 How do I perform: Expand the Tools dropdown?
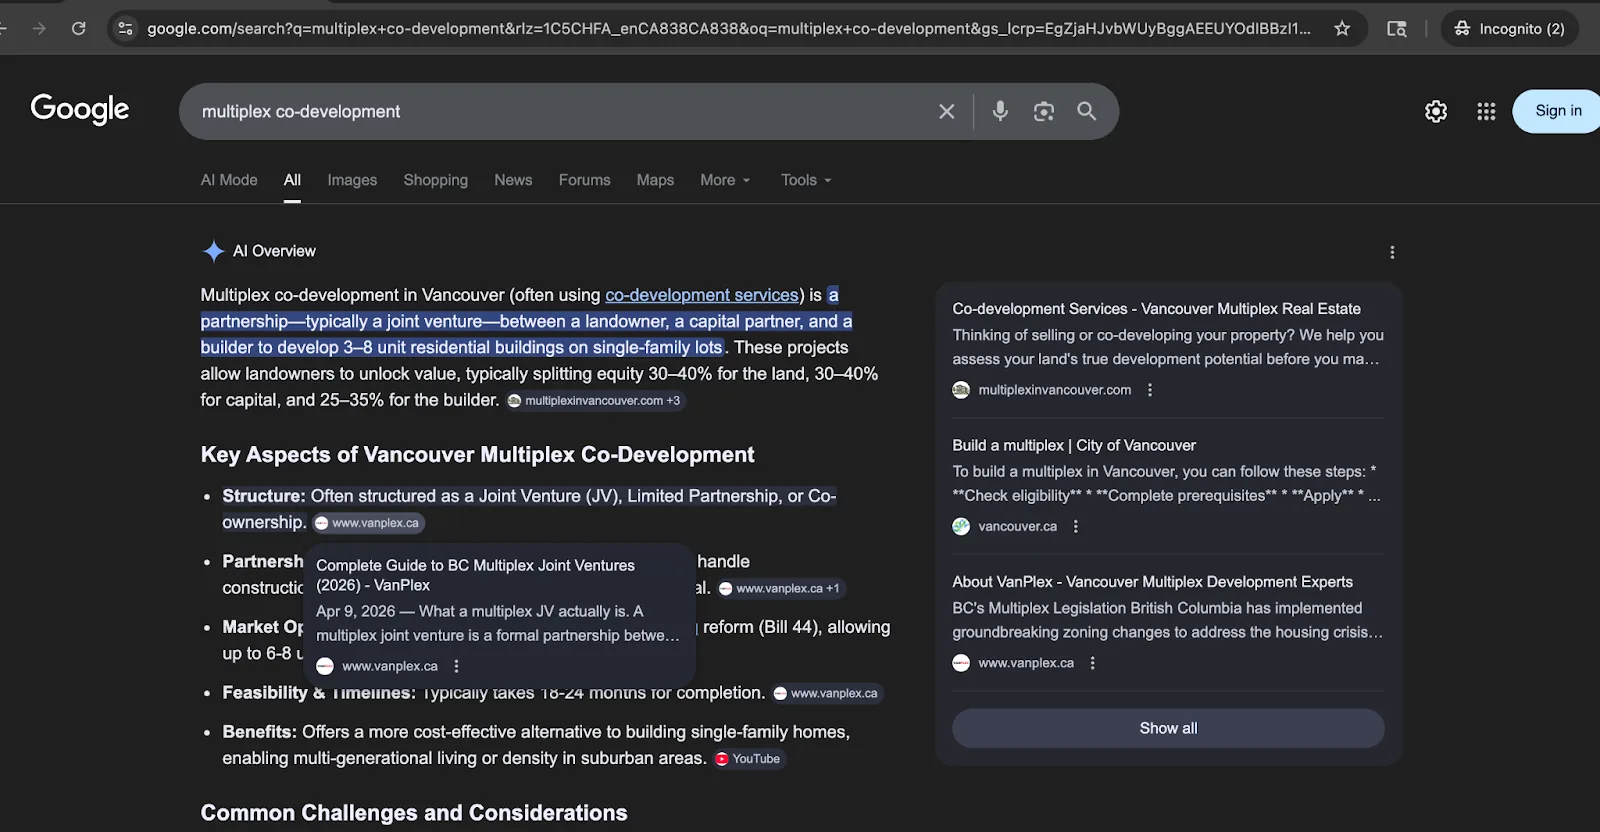click(x=806, y=180)
